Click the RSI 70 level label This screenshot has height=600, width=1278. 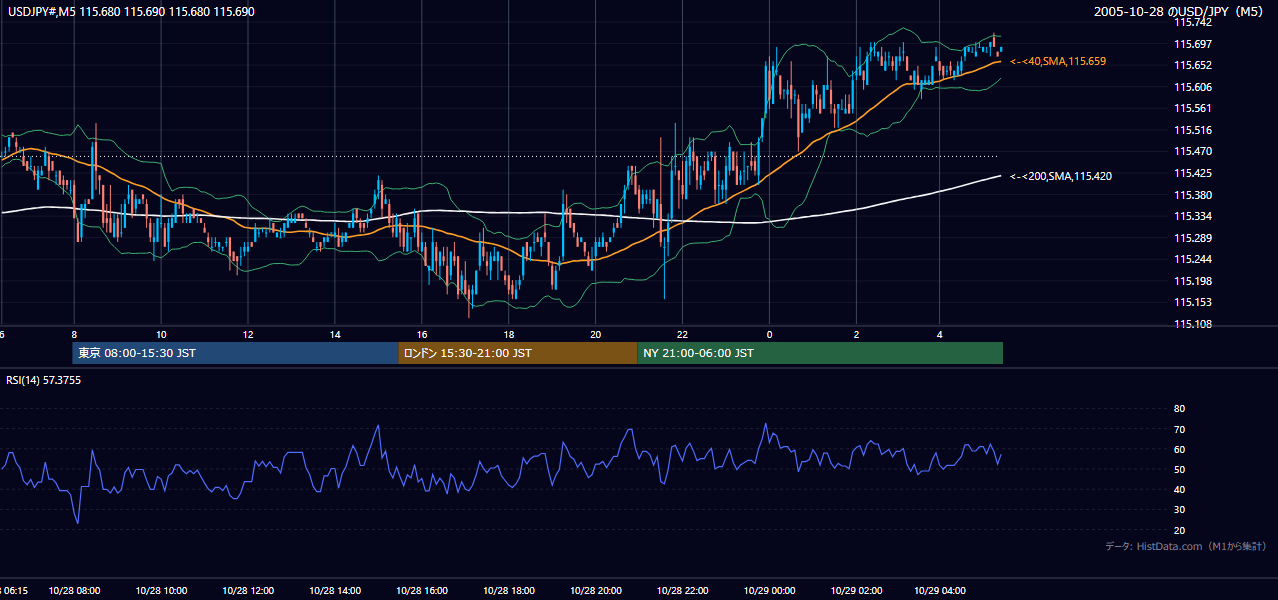coord(1179,429)
